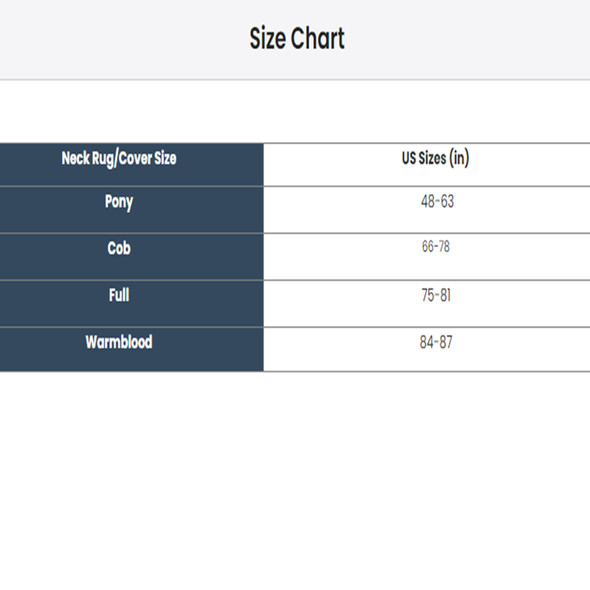Select the 48-63 size value

[x=437, y=201]
